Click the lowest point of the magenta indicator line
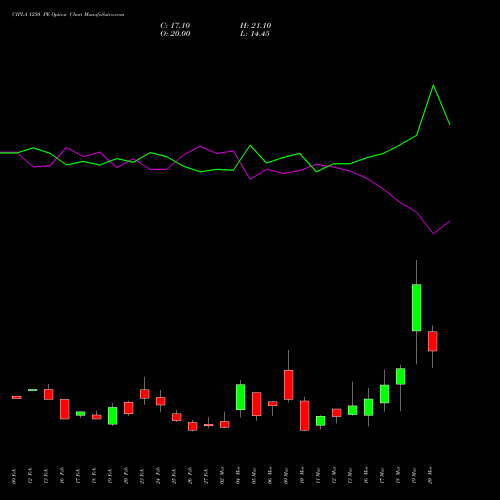Image resolution: width=500 pixels, height=500 pixels. pos(433,234)
